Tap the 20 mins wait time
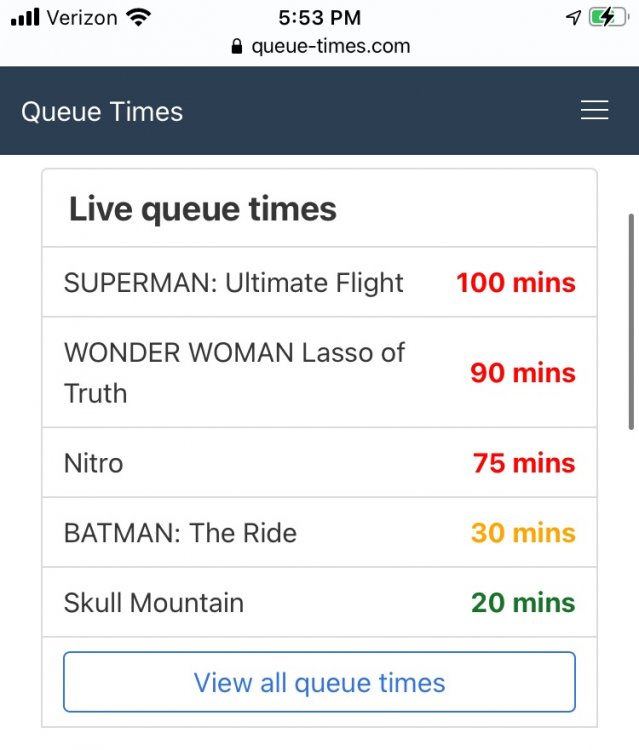The image size is (639, 750). click(x=523, y=603)
